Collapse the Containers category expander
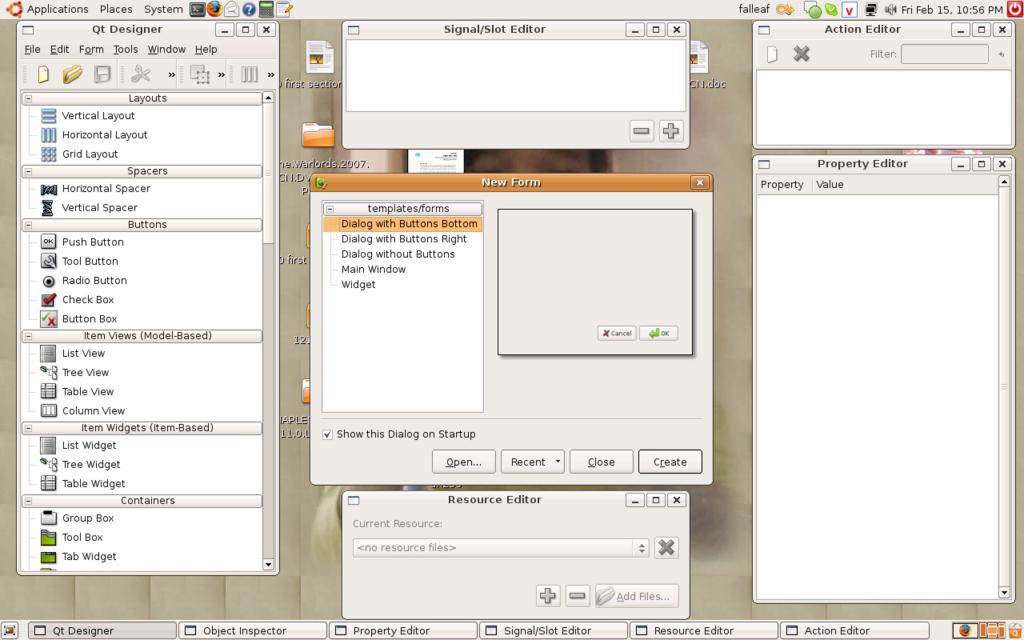The height and width of the screenshot is (640, 1024). [28, 501]
